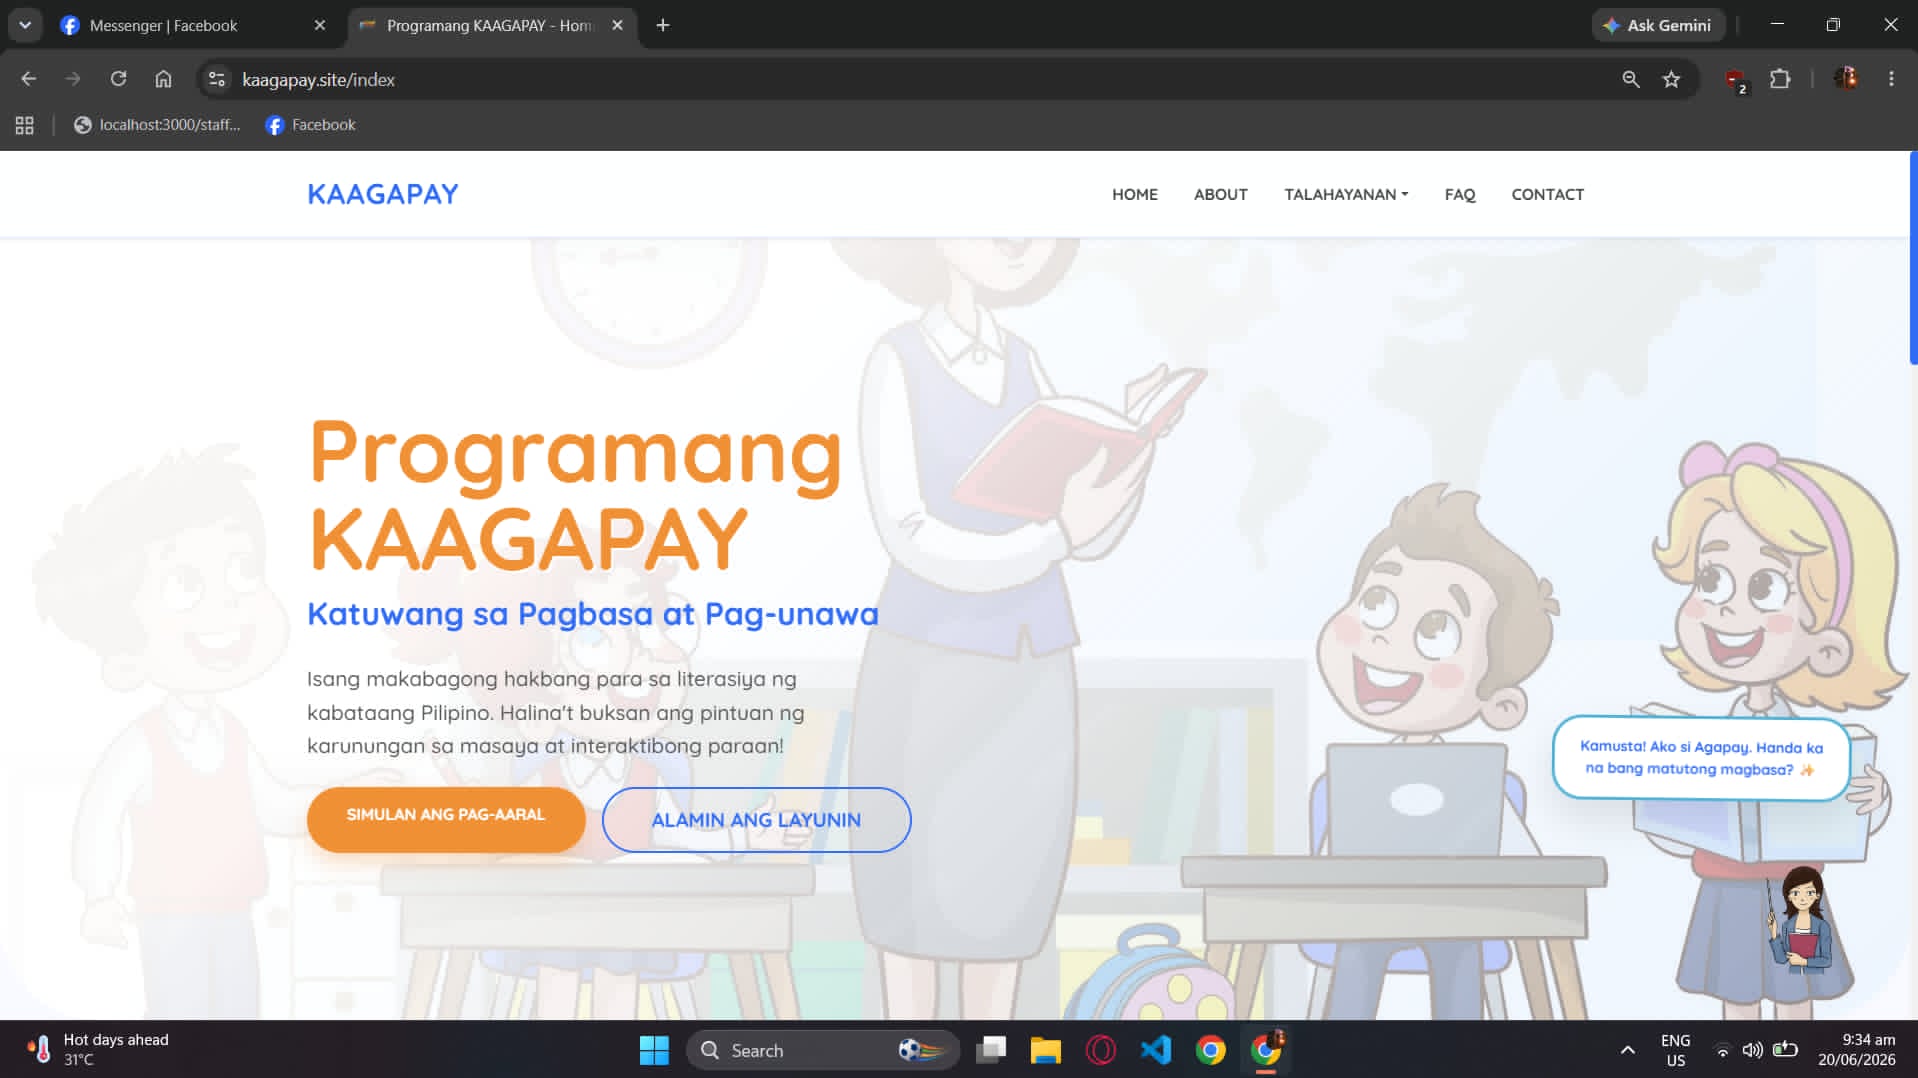
Task: Click the KAAGAPAY site logo
Action: coord(382,194)
